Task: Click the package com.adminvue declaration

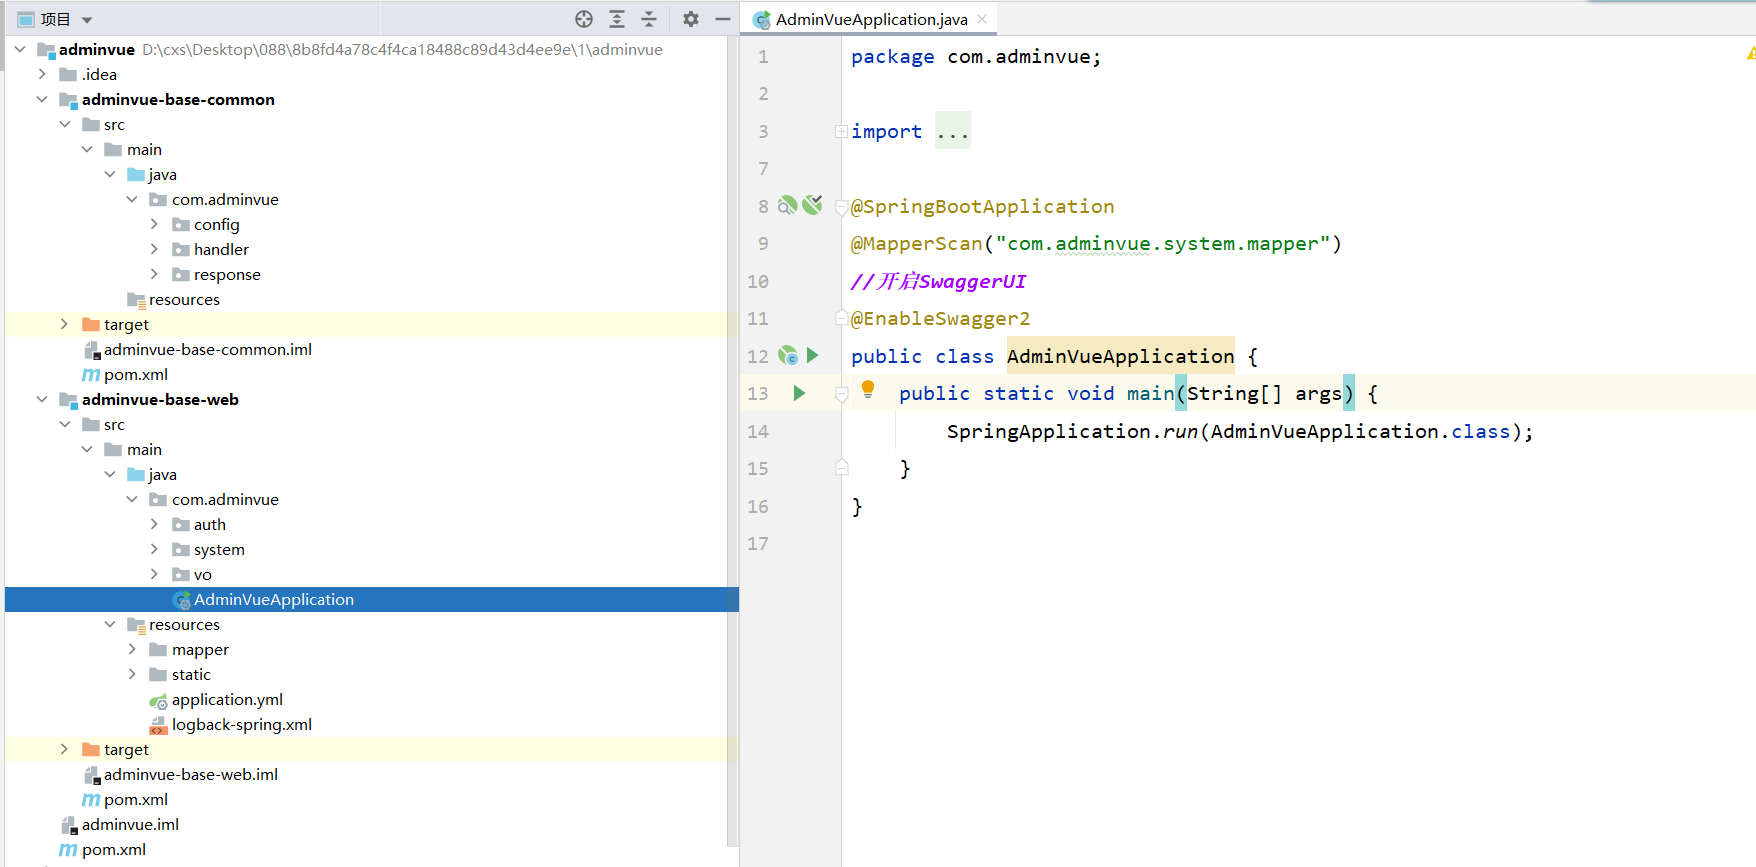Action: pos(976,56)
